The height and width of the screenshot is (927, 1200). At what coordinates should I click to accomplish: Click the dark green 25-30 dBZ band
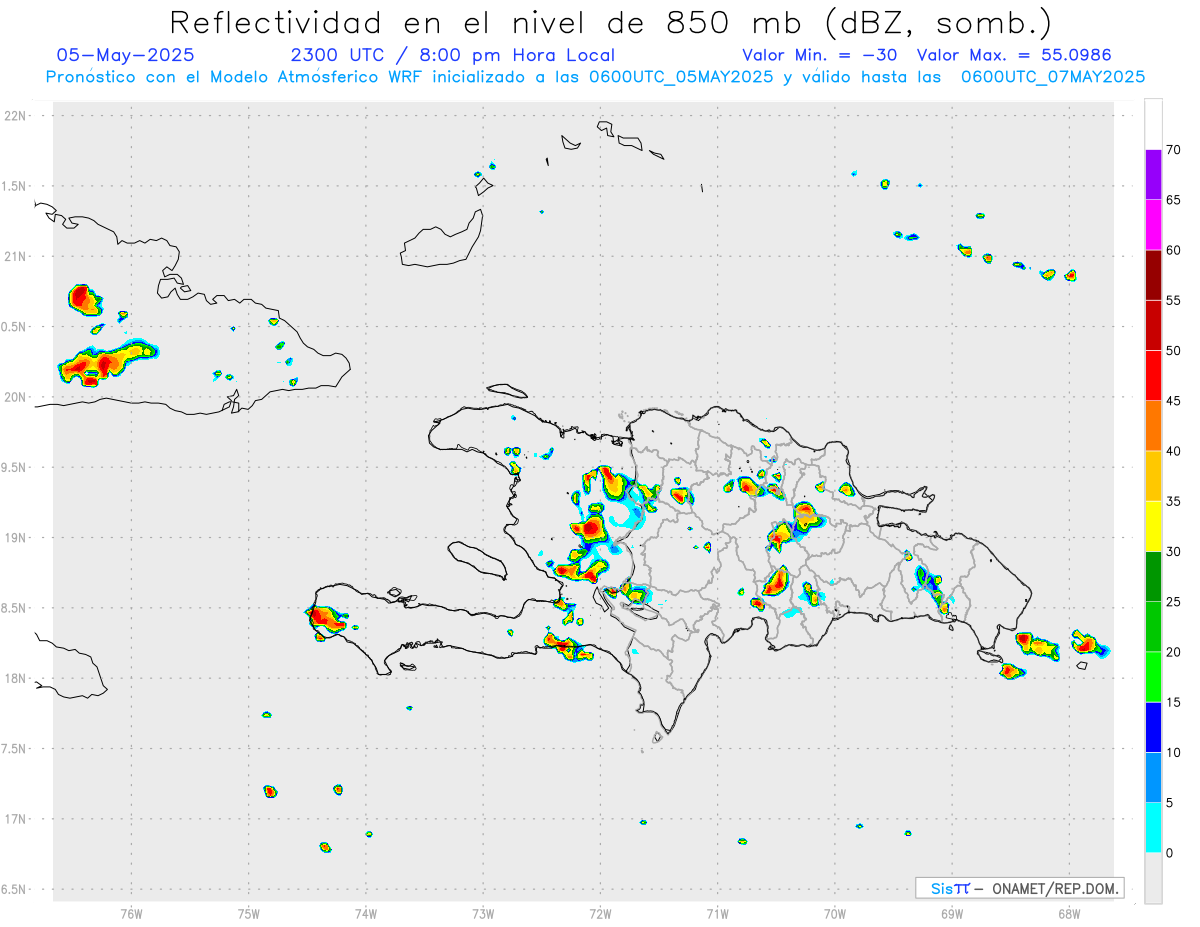(x=1154, y=577)
